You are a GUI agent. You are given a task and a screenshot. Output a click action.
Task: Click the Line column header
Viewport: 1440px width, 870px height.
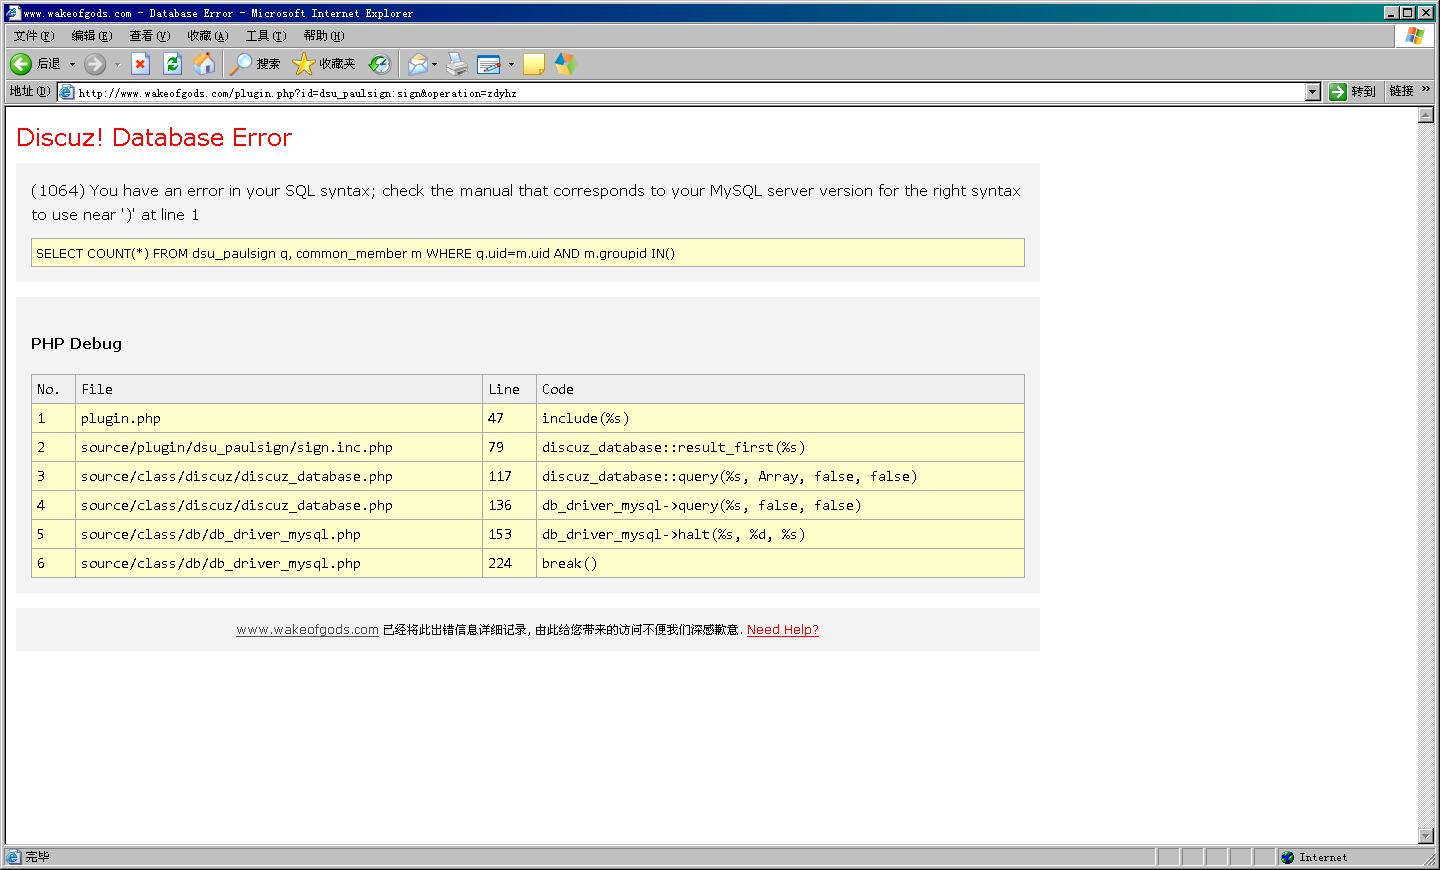[x=509, y=389]
